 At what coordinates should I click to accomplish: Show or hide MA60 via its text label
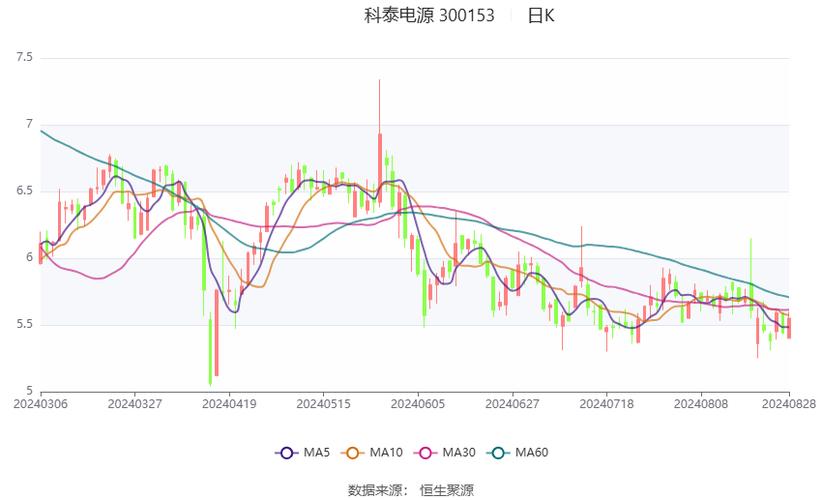[x=532, y=453]
